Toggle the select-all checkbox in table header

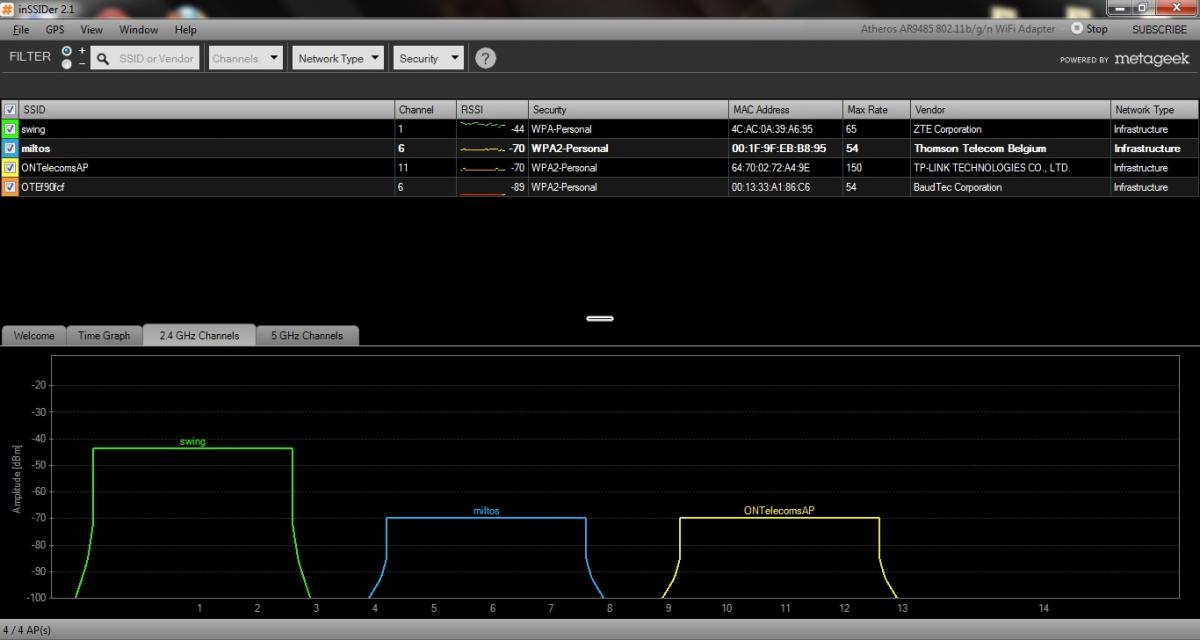(x=10, y=110)
